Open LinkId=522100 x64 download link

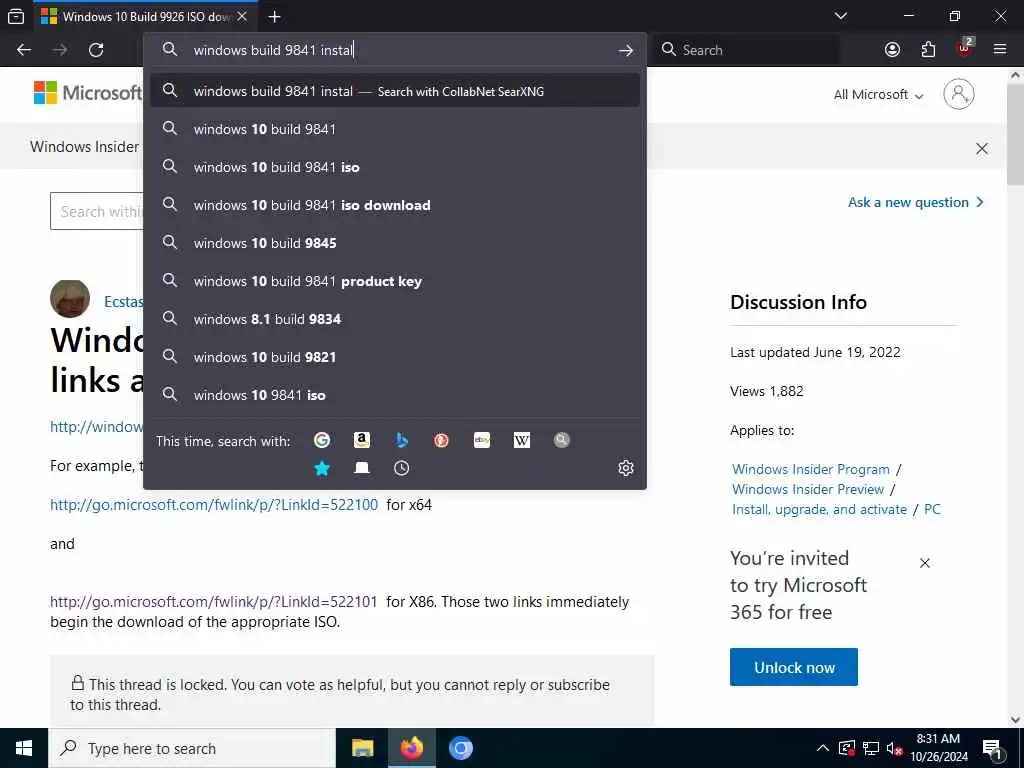(x=214, y=505)
